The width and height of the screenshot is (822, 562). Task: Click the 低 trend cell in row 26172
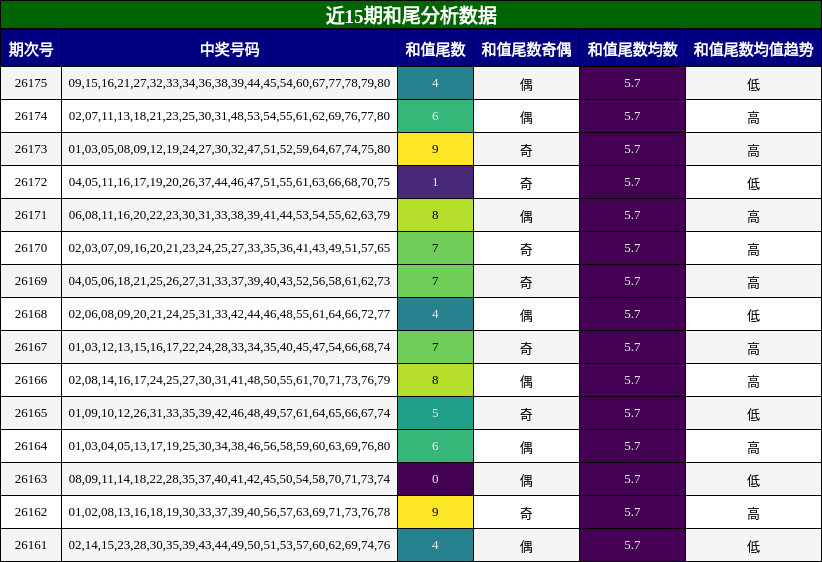[x=753, y=182]
